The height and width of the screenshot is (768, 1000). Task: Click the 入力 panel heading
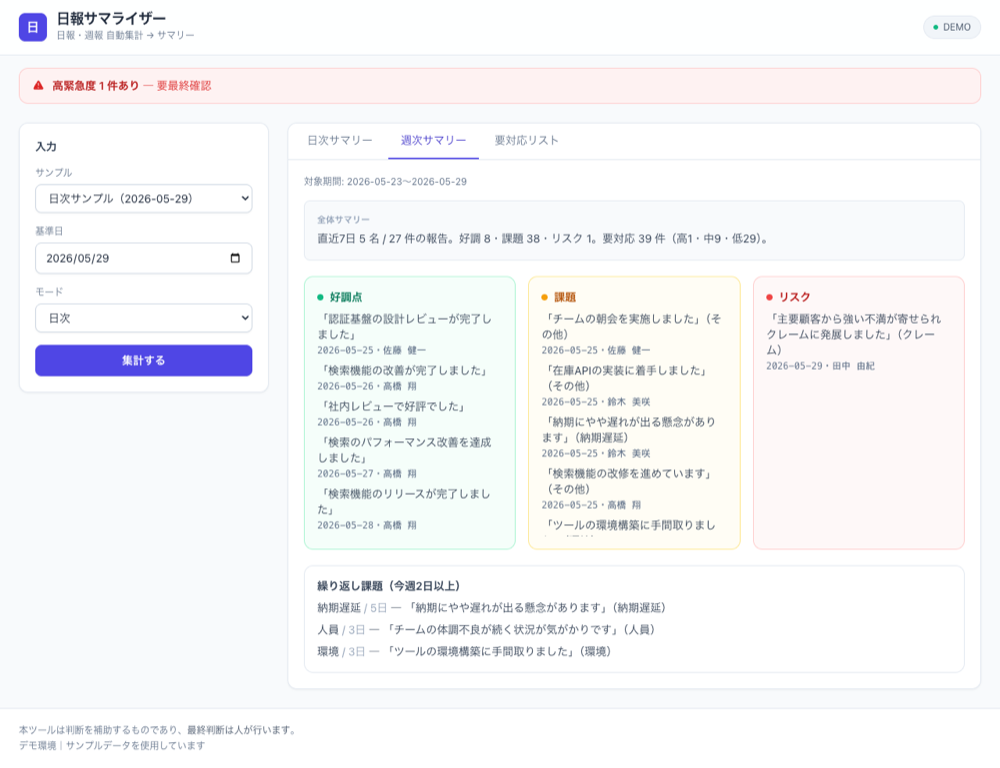coord(46,147)
